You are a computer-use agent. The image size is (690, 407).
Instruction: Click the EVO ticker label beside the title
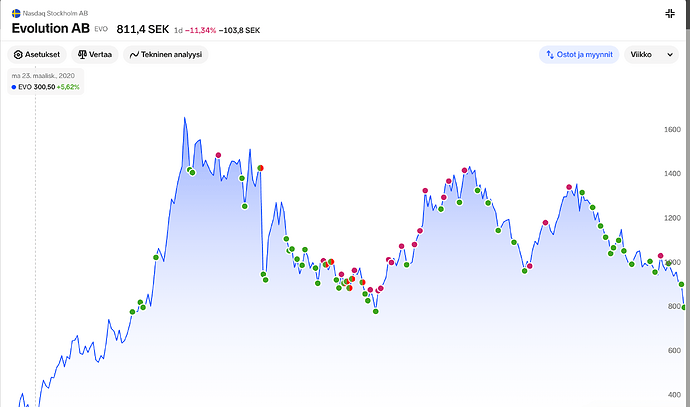click(101, 30)
